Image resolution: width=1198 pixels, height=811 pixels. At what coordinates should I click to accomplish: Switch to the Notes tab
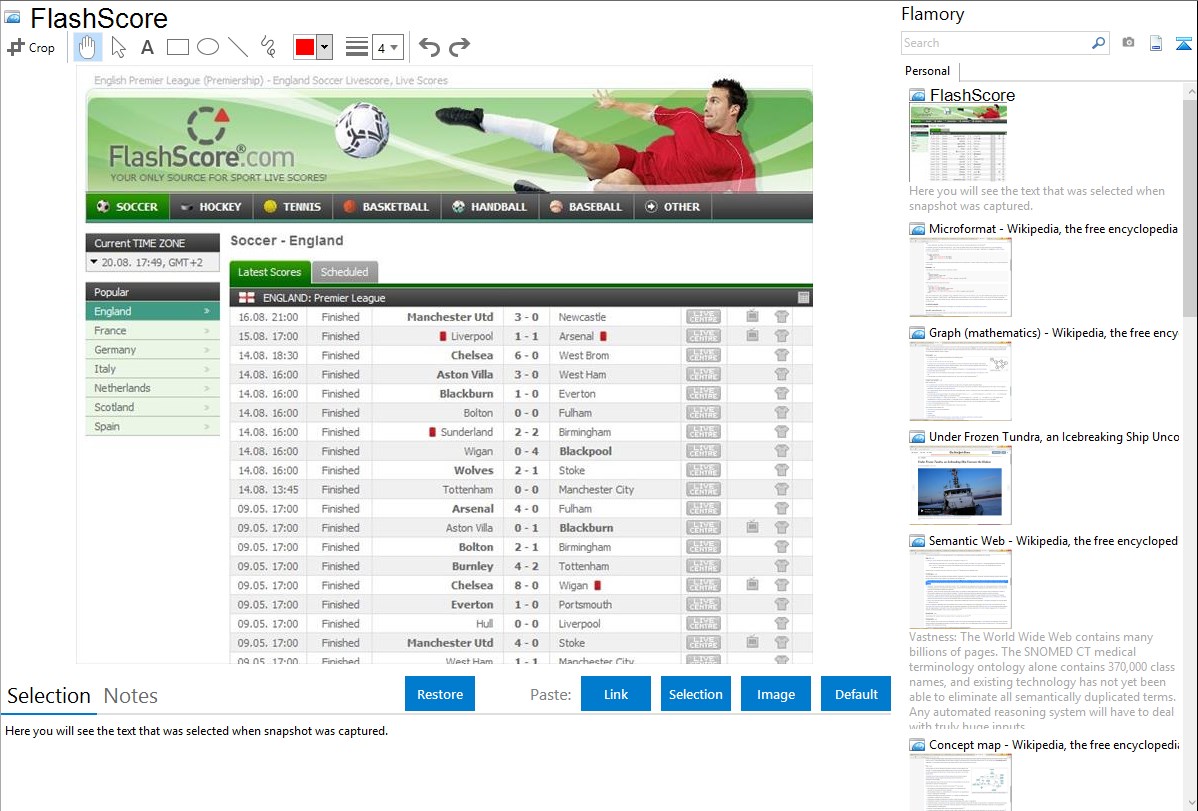coord(131,696)
